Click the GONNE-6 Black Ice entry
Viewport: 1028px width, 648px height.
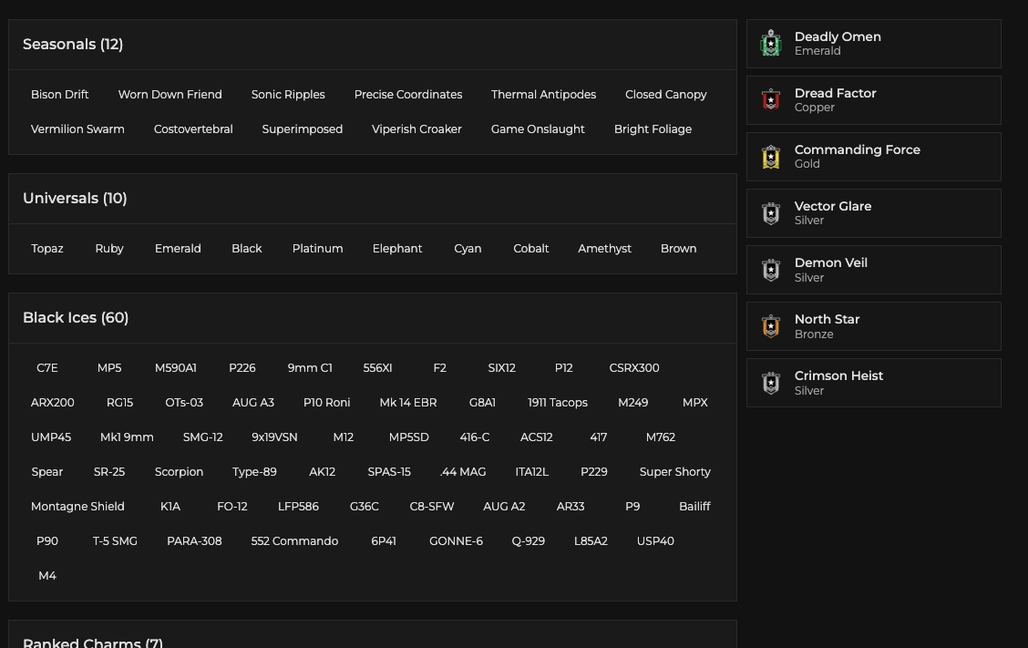(x=456, y=542)
